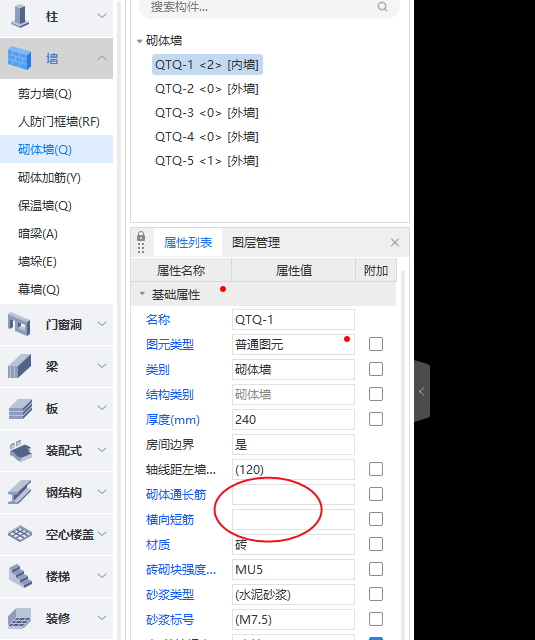Click the empty 横向短筋 value field
This screenshot has width=535, height=640.
[x=293, y=519]
